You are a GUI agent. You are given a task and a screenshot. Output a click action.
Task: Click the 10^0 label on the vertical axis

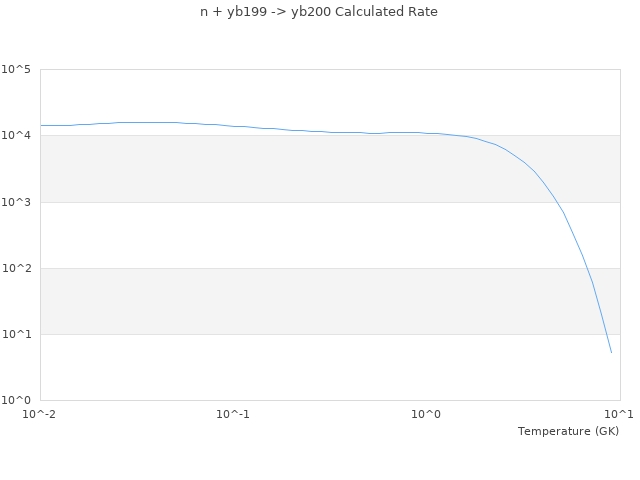16,400
